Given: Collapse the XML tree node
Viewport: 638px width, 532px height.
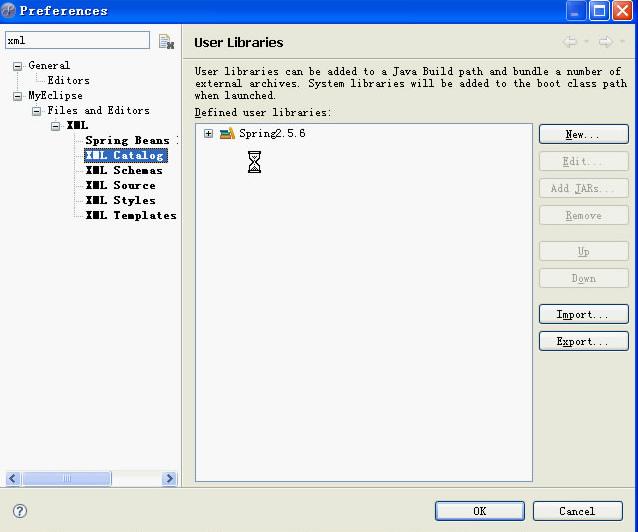Looking at the screenshot, I should coord(55,126).
